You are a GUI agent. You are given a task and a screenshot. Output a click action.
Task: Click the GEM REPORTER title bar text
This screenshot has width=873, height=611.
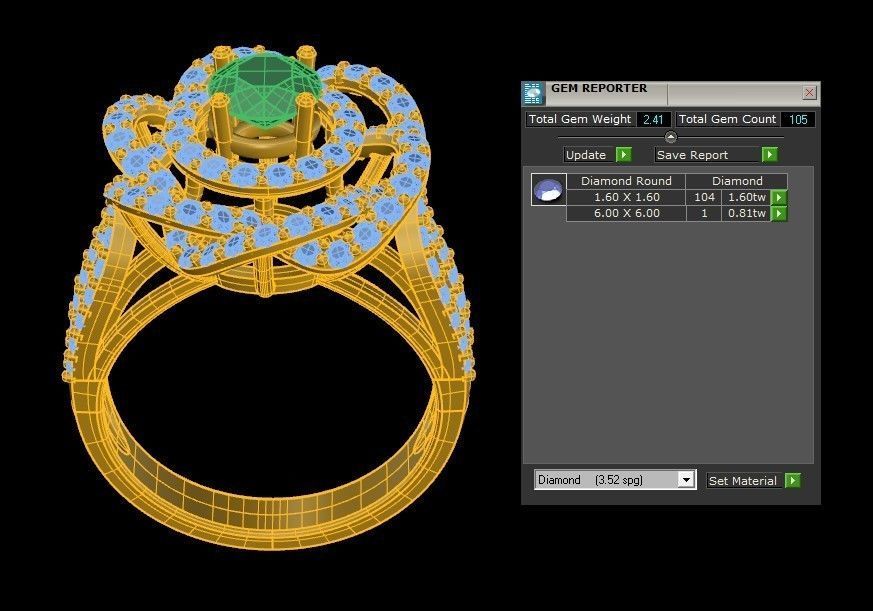[x=599, y=88]
